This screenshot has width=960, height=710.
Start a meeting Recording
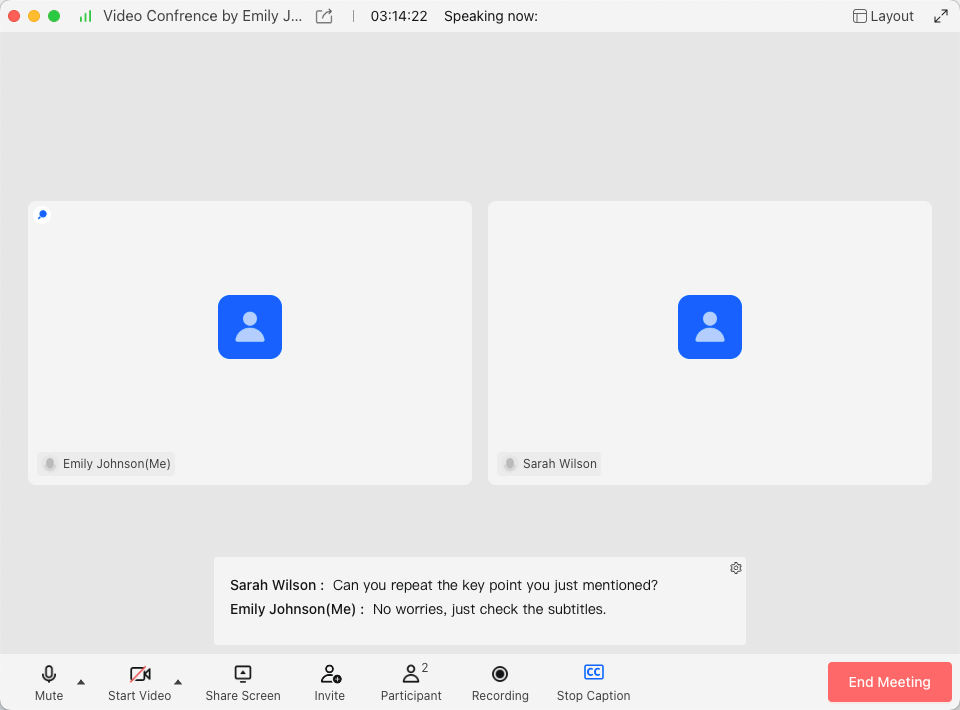tap(499, 681)
